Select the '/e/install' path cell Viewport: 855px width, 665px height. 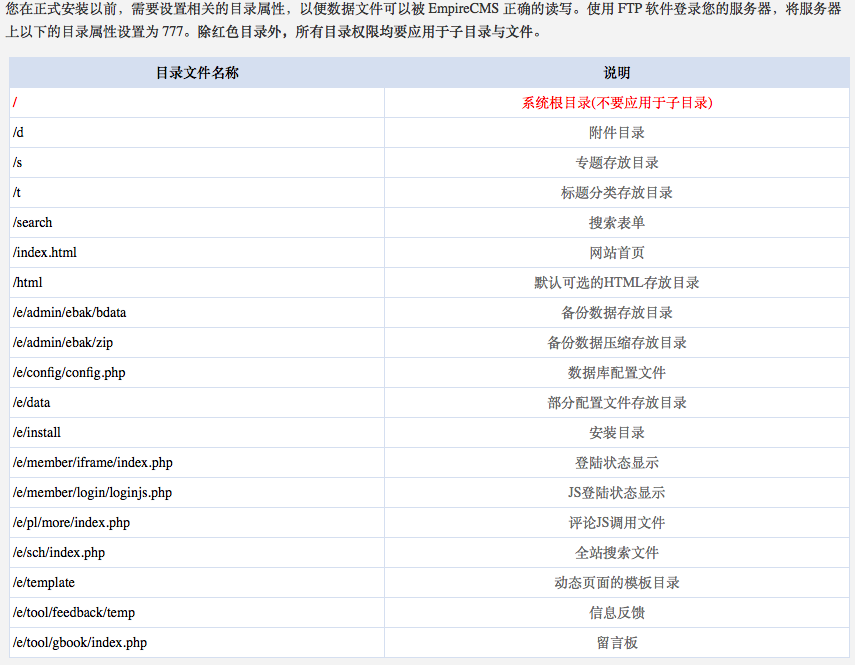[x=197, y=432]
